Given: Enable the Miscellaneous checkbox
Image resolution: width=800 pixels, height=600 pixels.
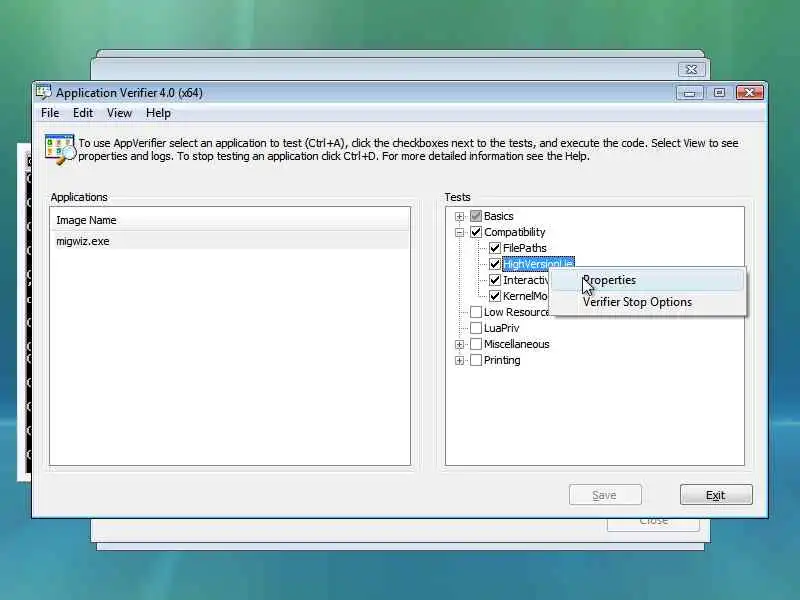Looking at the screenshot, I should tap(476, 344).
